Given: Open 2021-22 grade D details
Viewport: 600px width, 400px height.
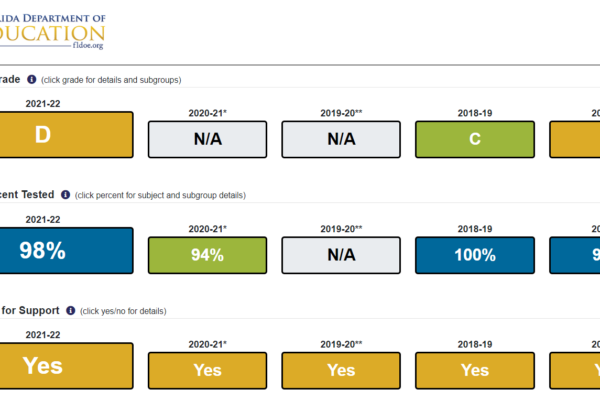Looking at the screenshot, I should tap(66, 135).
